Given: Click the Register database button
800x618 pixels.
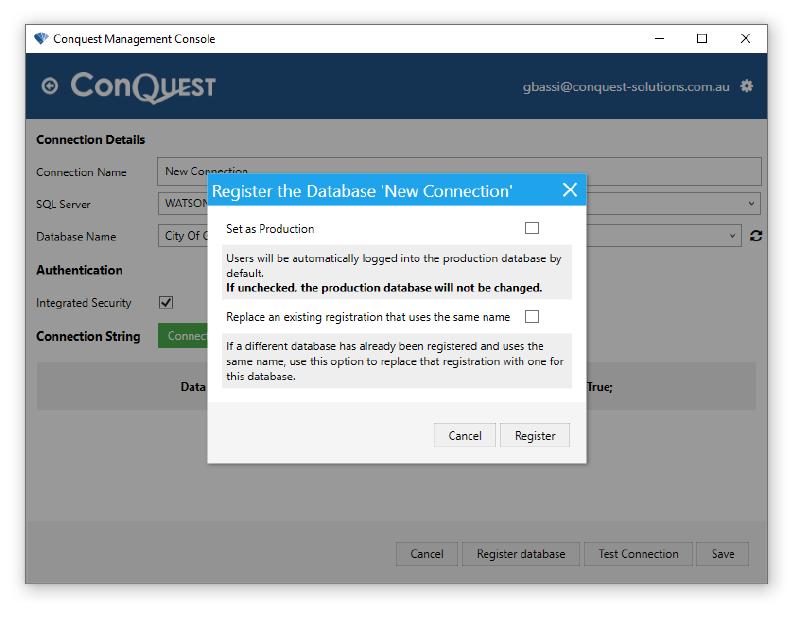Looking at the screenshot, I should [x=521, y=554].
